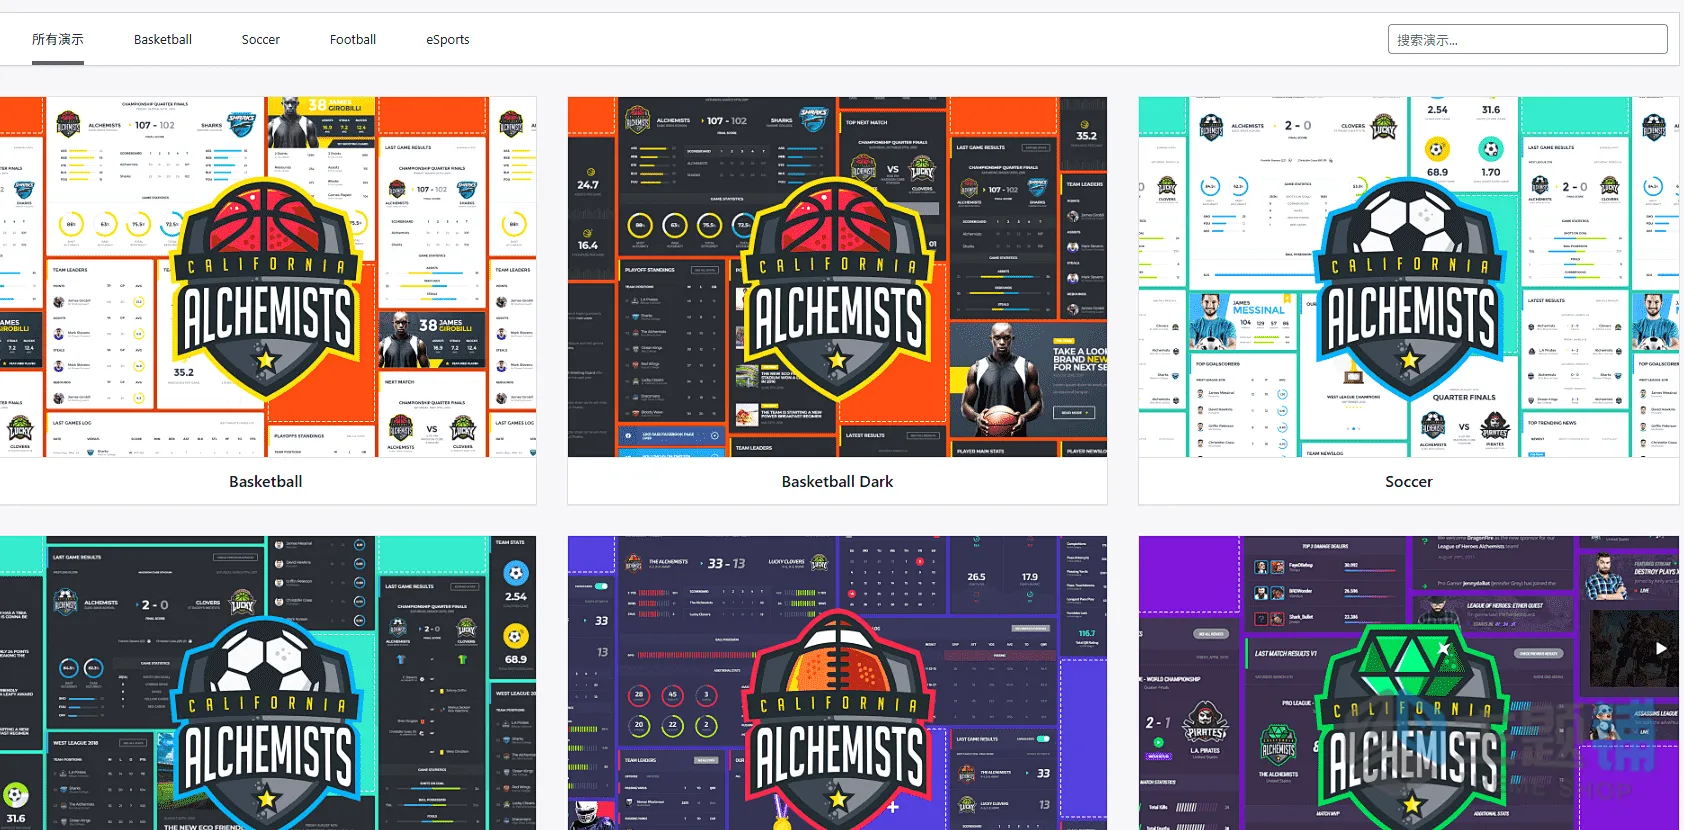This screenshot has width=1684, height=830.
Task: Click the Basketball Dark demo title link
Action: [838, 482]
